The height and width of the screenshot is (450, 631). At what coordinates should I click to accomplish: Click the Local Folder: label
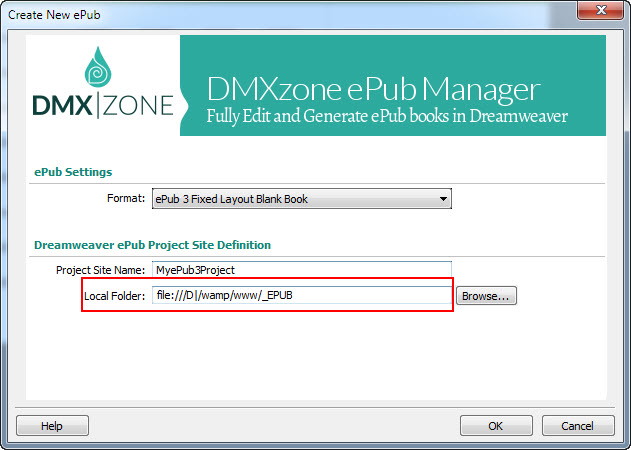114,296
